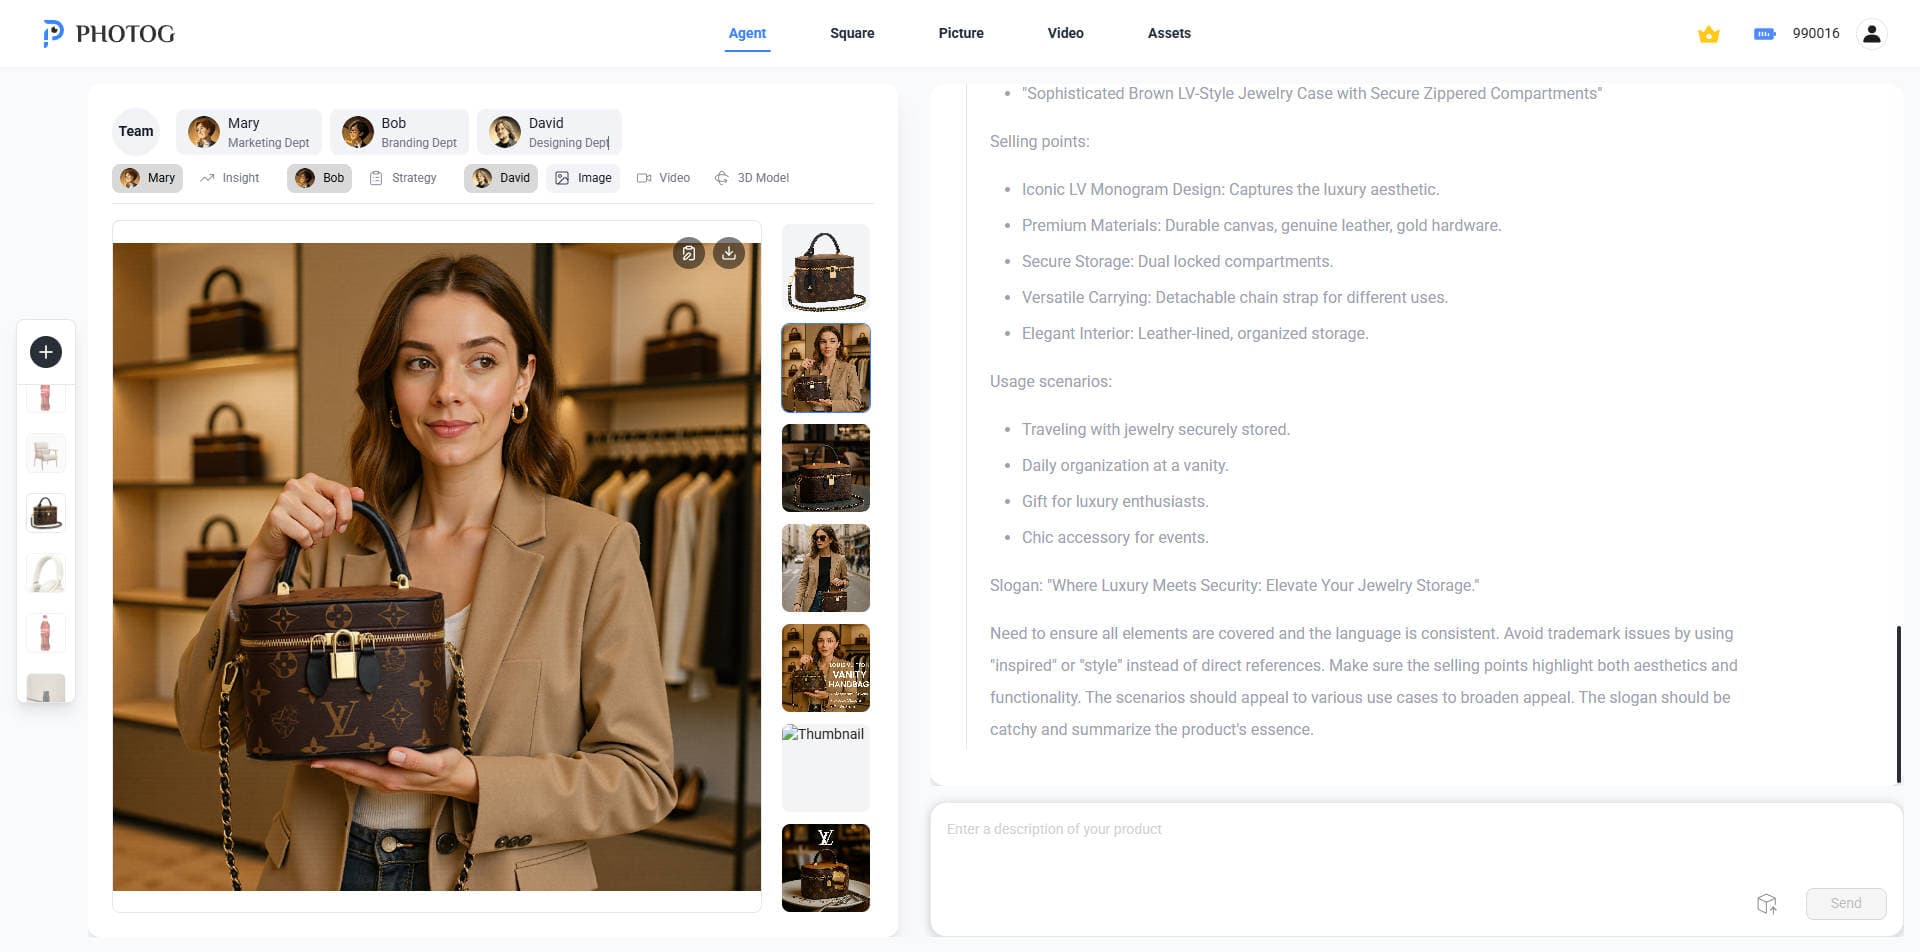Select the Bob agent chip

pyautogui.click(x=319, y=178)
